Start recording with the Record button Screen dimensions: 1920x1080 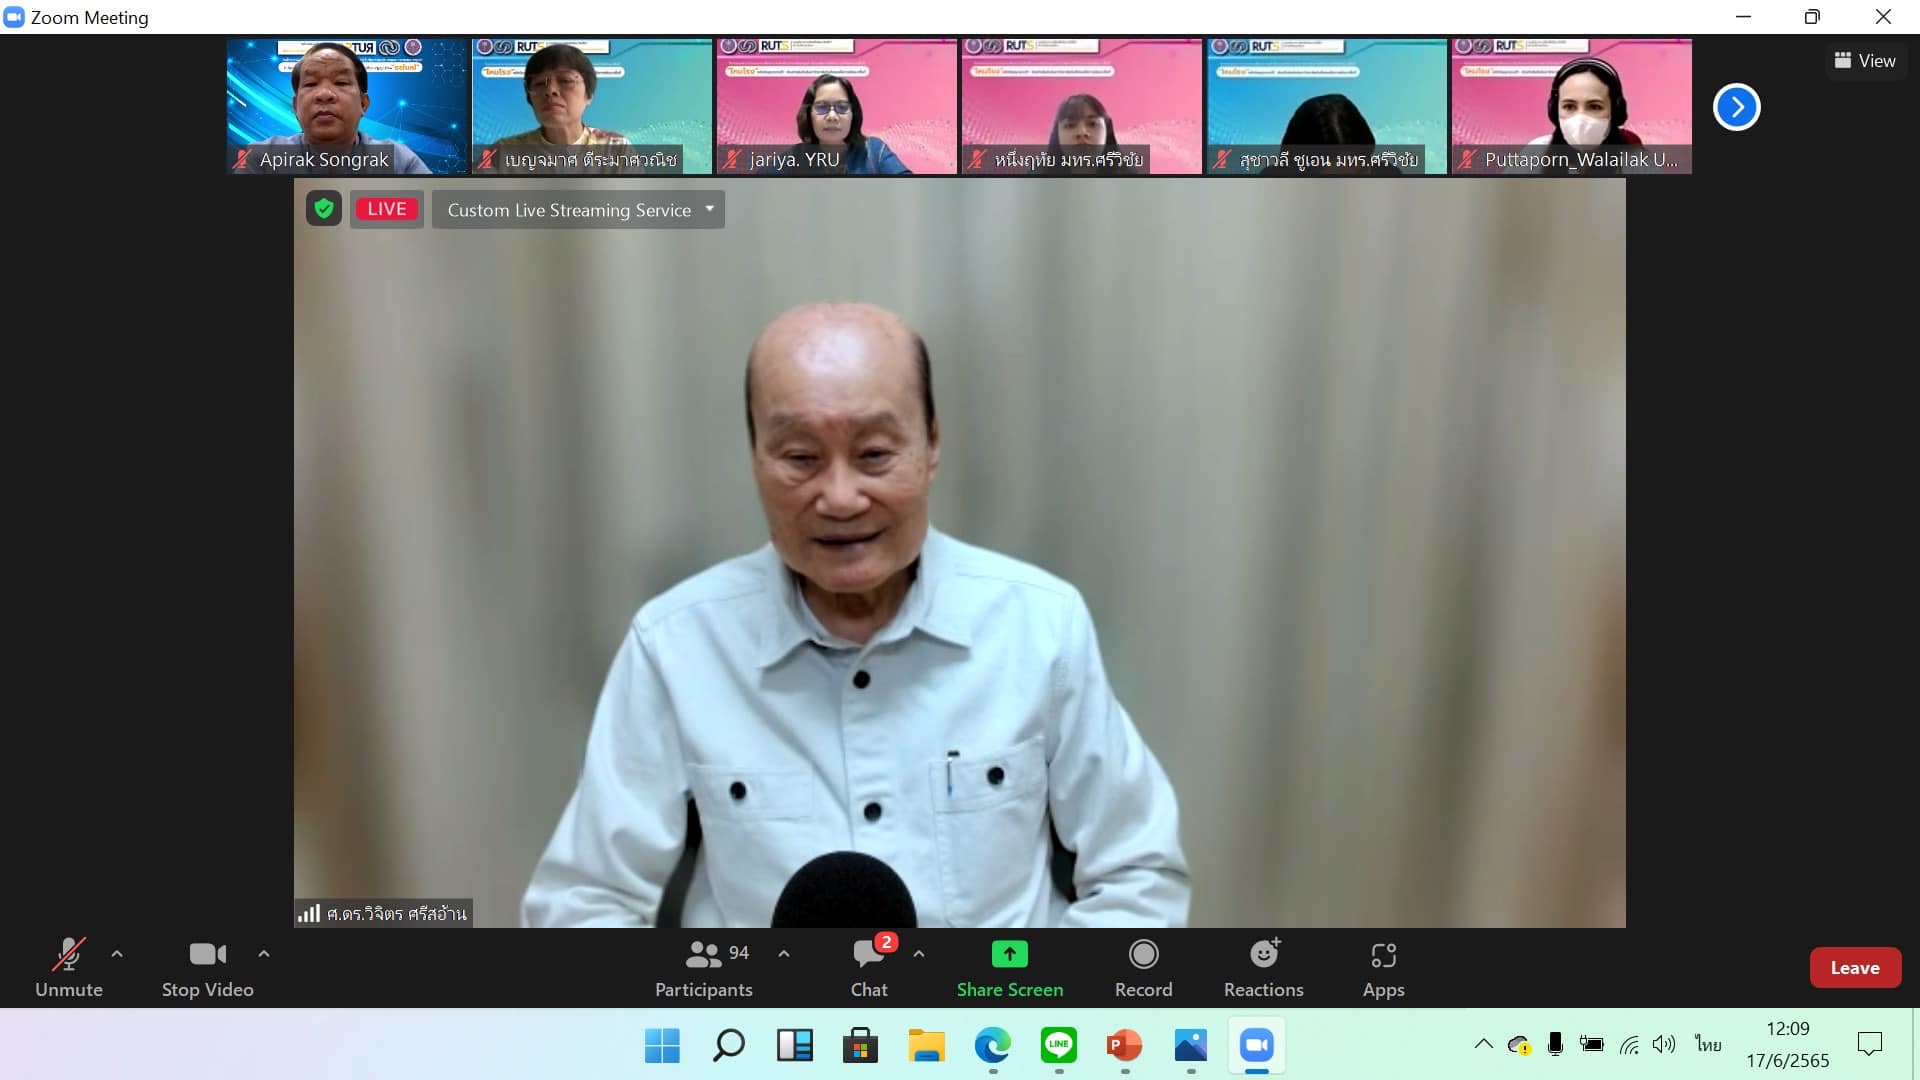coord(1143,967)
